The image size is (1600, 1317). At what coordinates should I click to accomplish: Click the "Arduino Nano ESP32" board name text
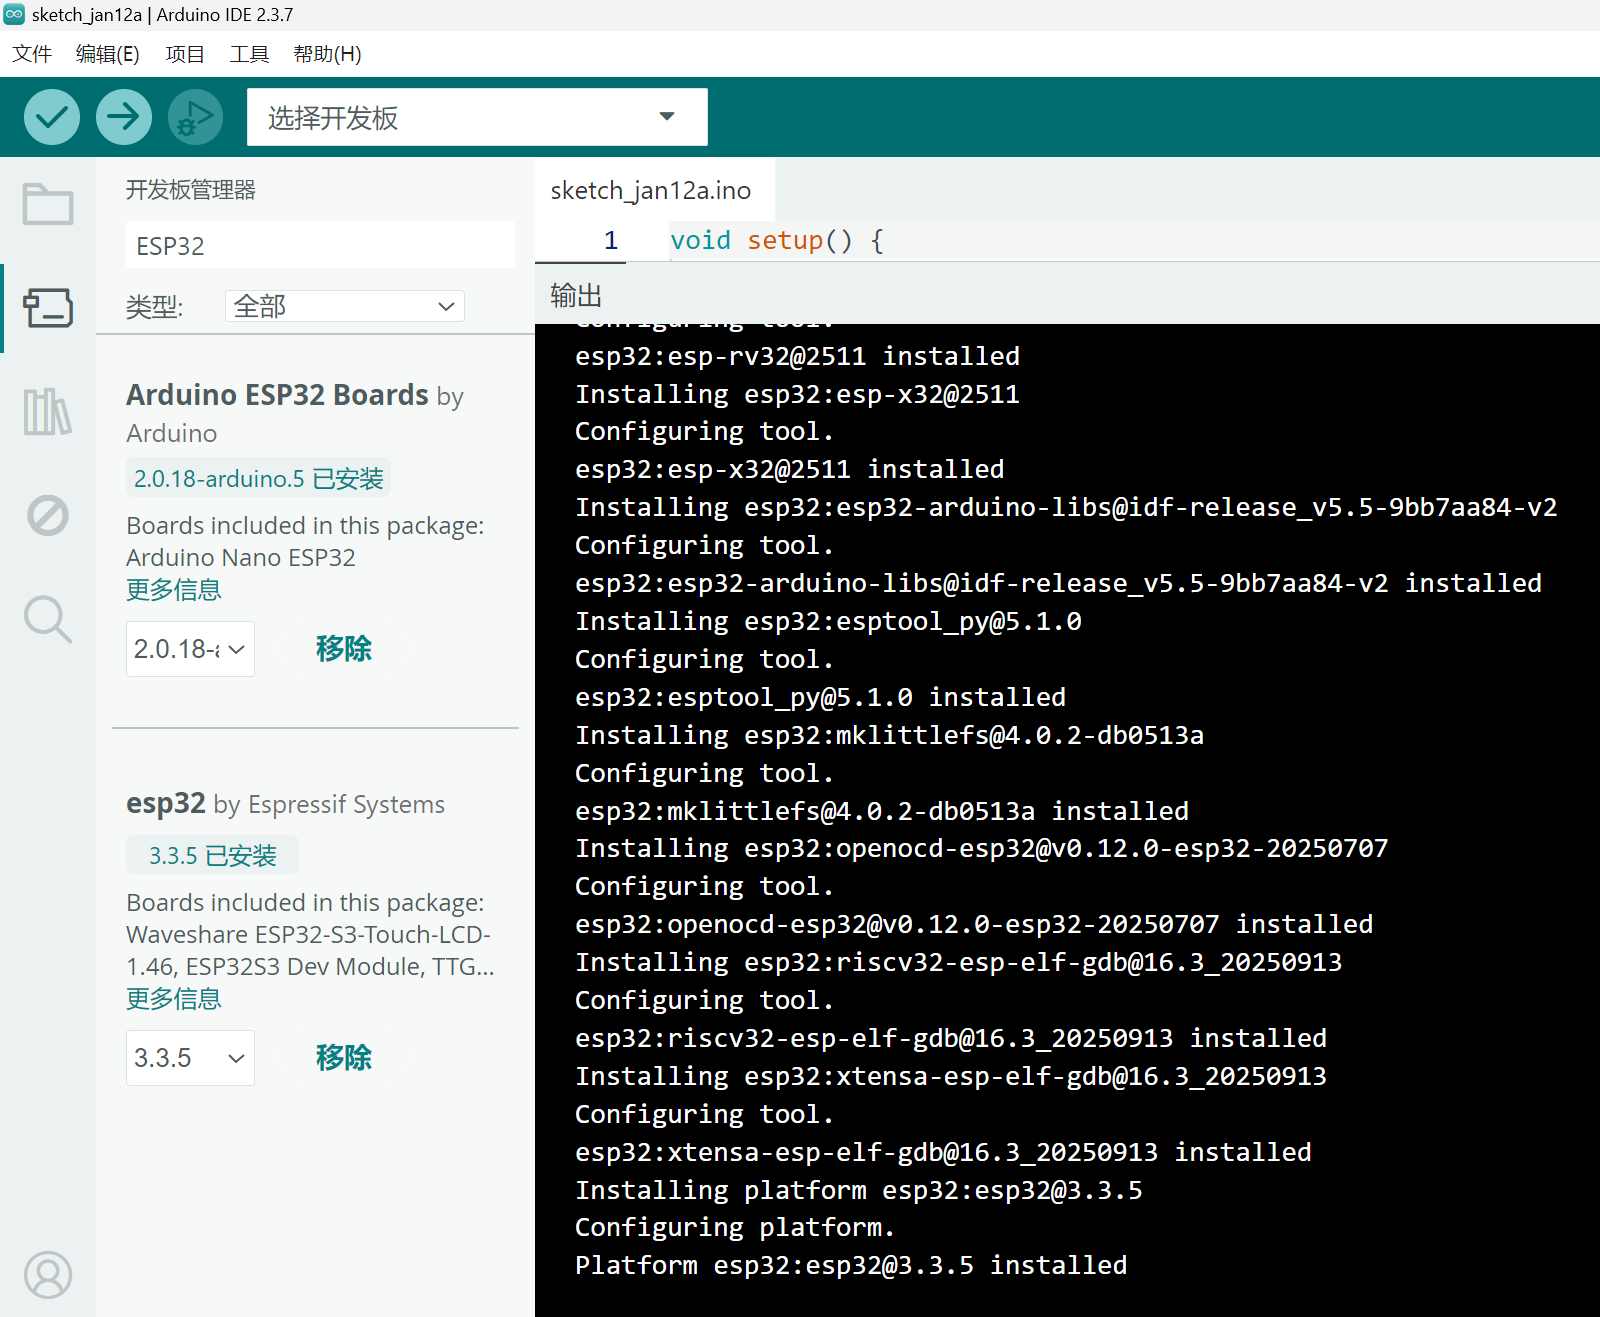(241, 557)
